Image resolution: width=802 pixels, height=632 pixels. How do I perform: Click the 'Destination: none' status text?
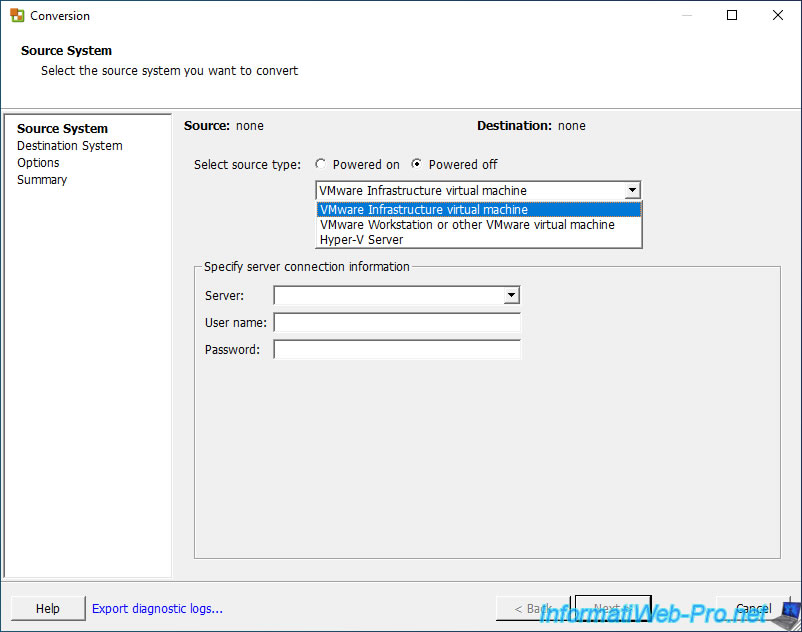point(531,126)
